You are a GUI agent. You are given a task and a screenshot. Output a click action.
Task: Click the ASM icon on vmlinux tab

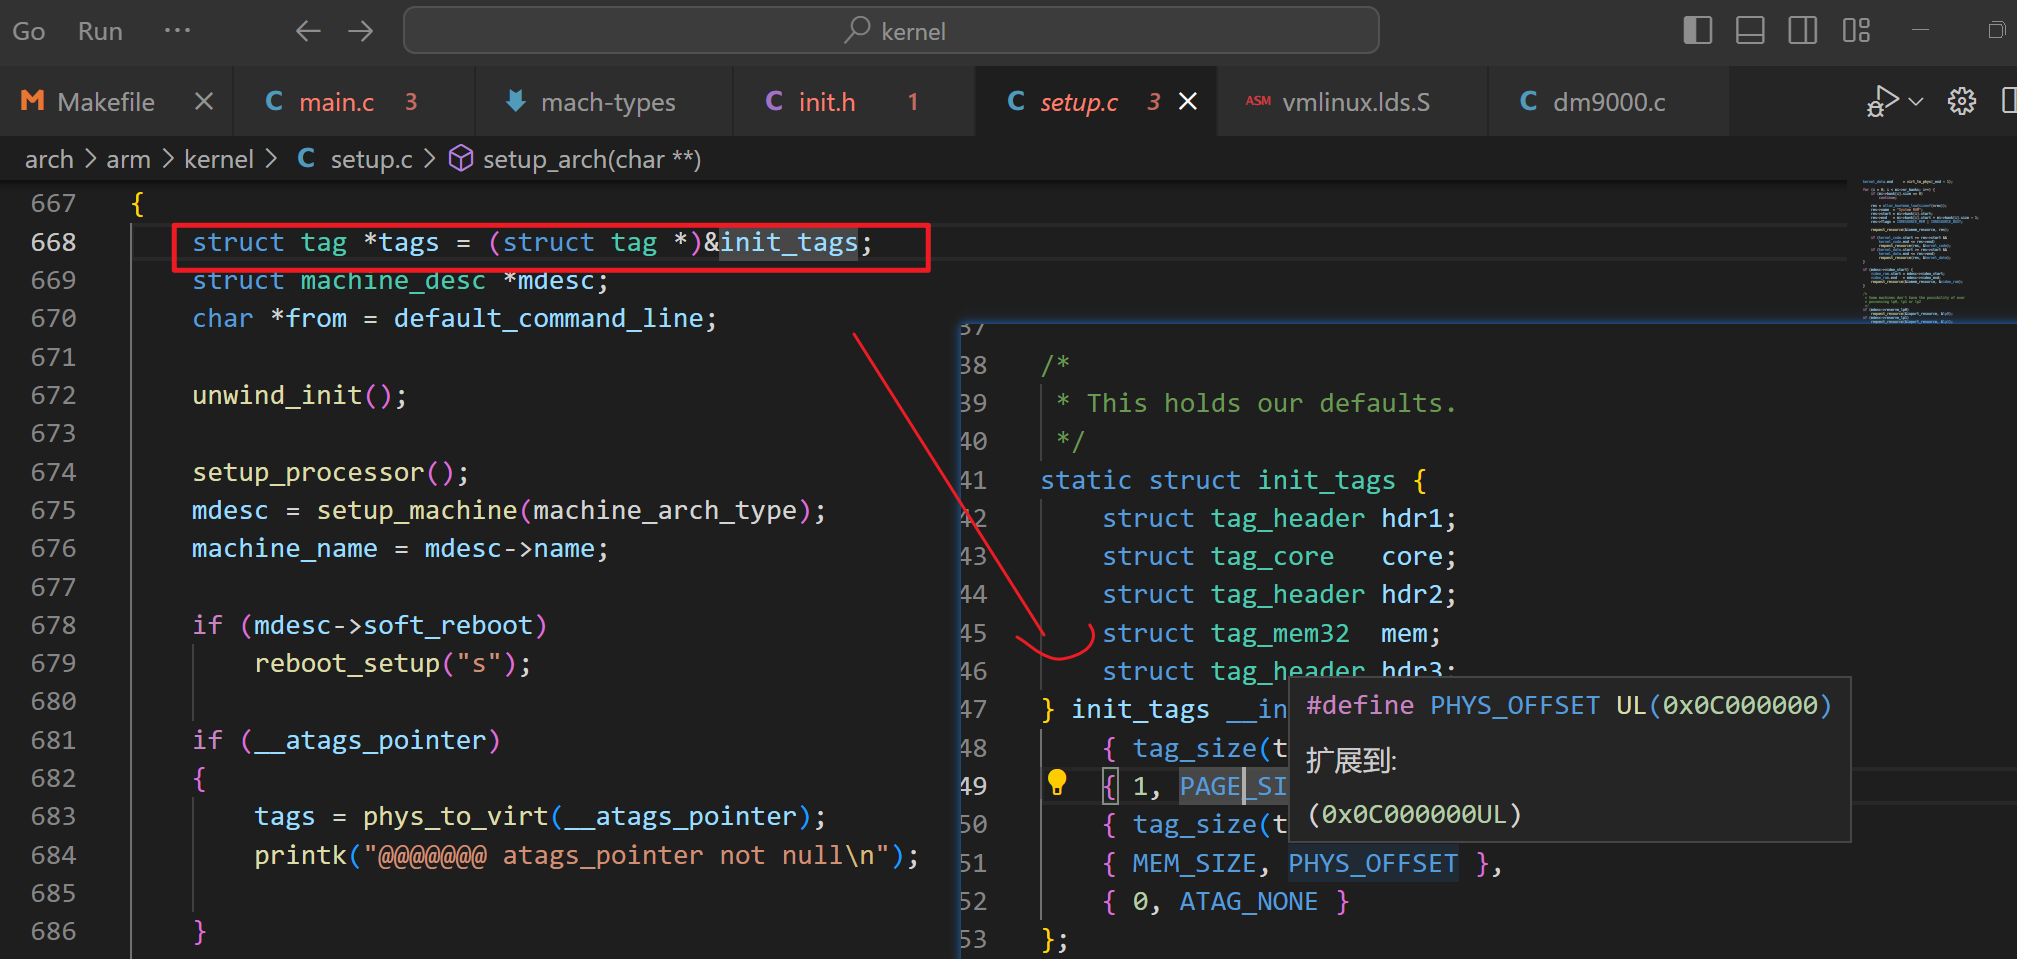coord(1258,101)
